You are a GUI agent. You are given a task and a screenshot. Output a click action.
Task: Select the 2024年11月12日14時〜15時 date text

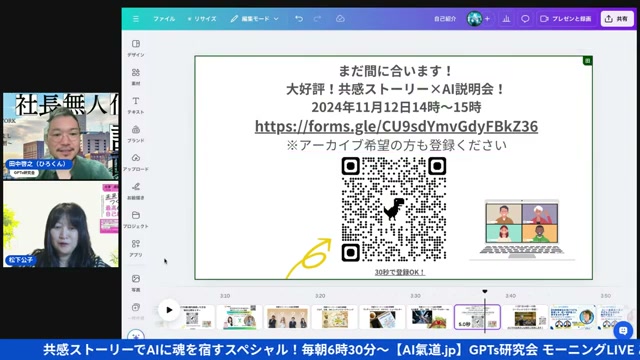396,107
